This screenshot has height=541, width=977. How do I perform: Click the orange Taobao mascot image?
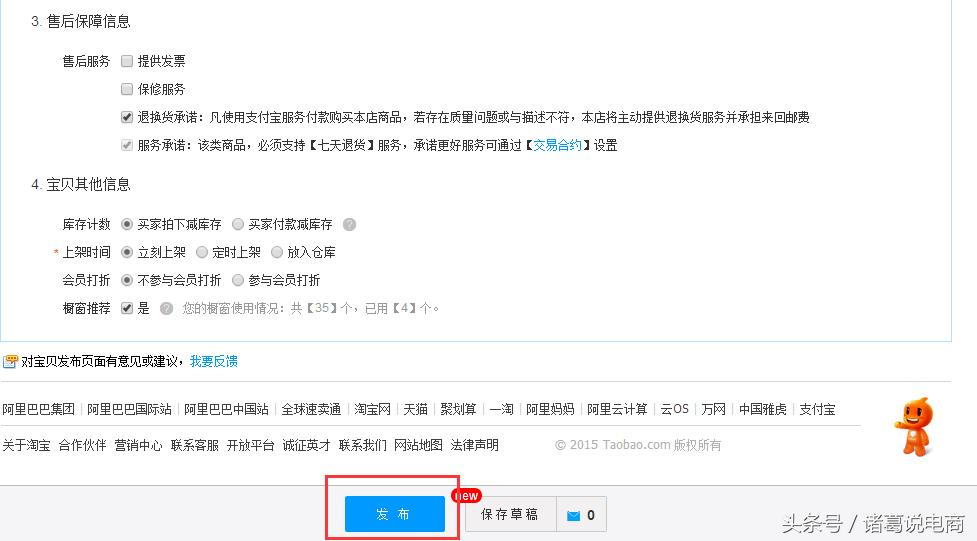pos(915,427)
